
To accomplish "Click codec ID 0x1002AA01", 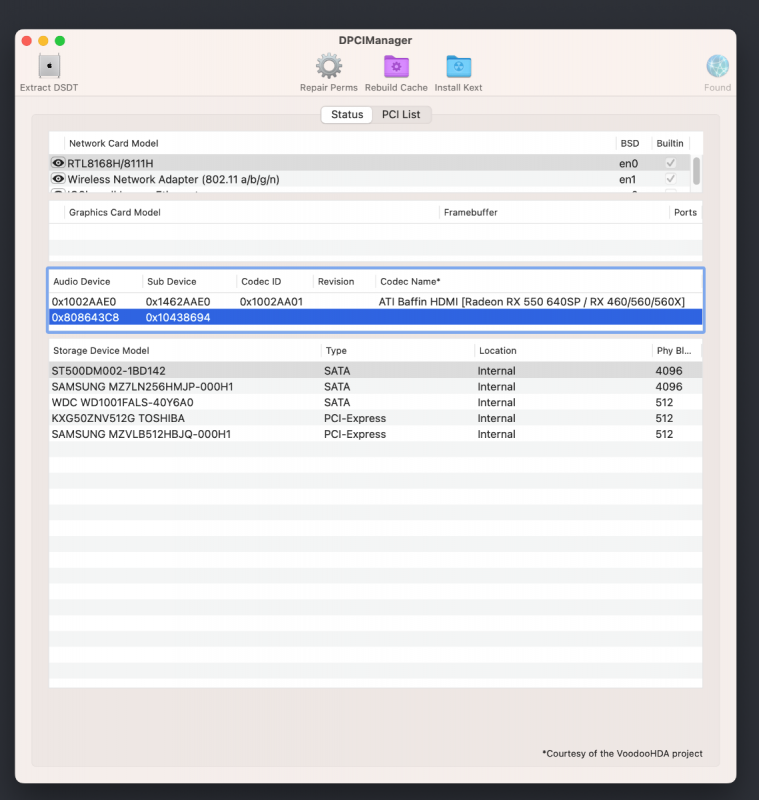I will (271, 302).
